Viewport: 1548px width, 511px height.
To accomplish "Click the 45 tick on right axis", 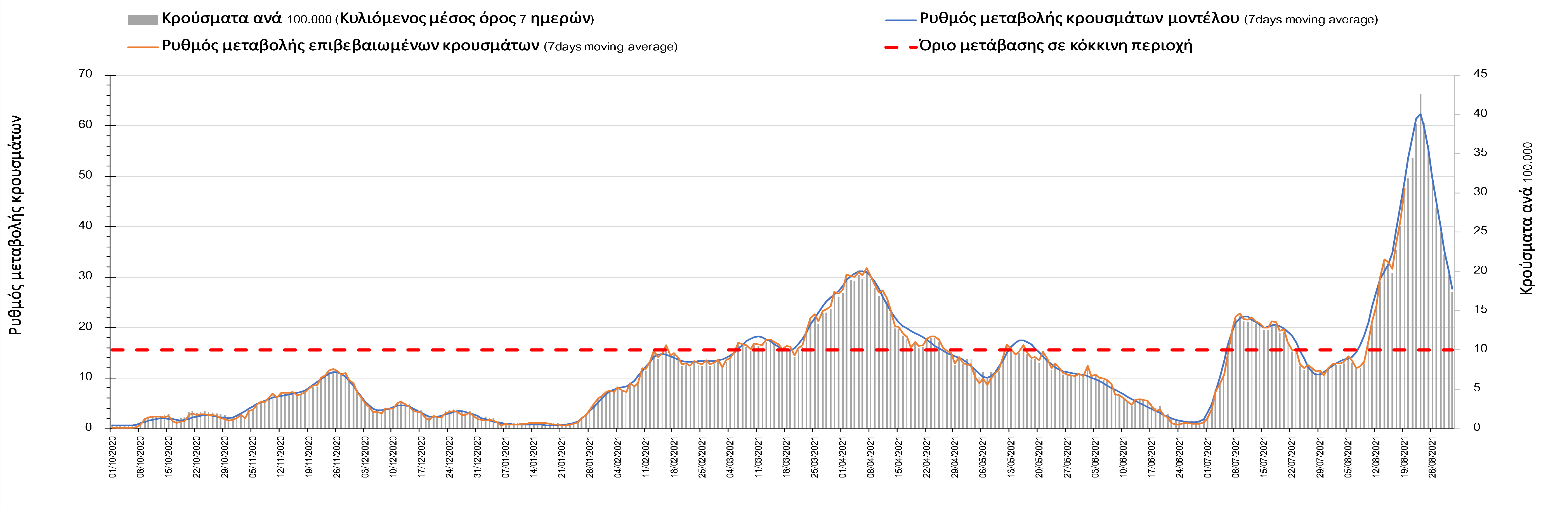I will click(1469, 75).
